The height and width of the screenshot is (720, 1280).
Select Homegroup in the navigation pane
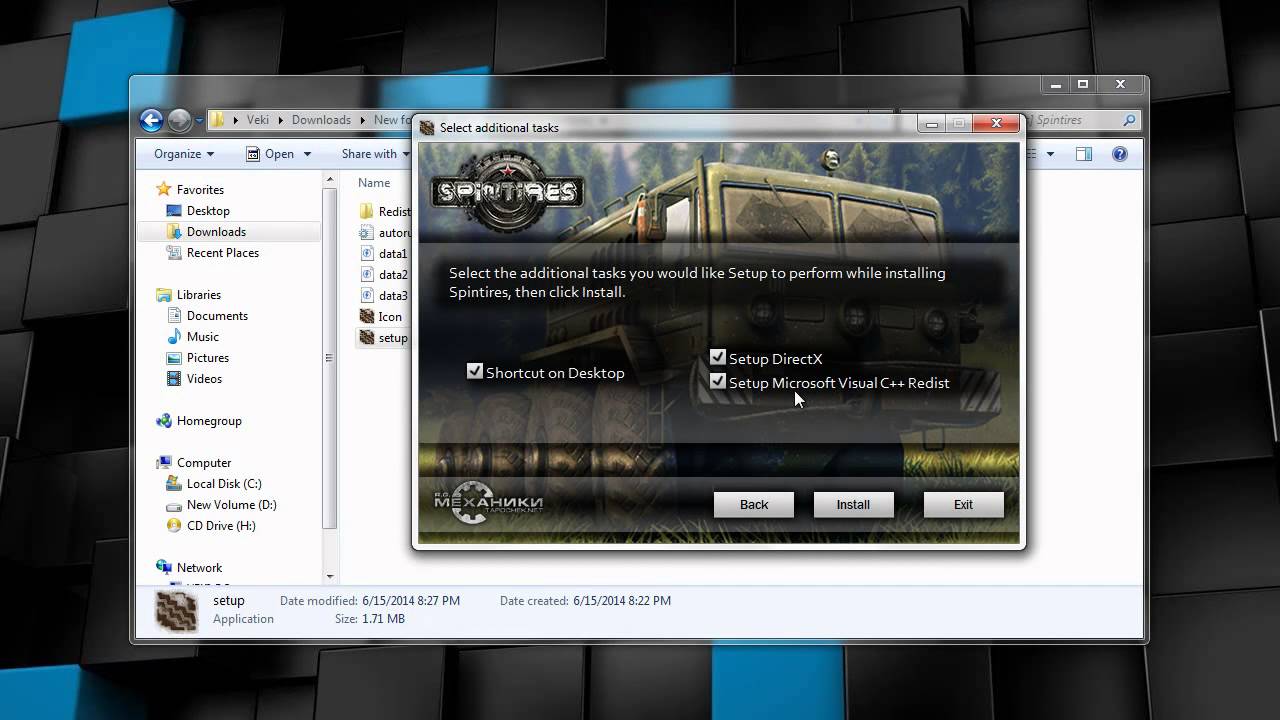click(209, 421)
